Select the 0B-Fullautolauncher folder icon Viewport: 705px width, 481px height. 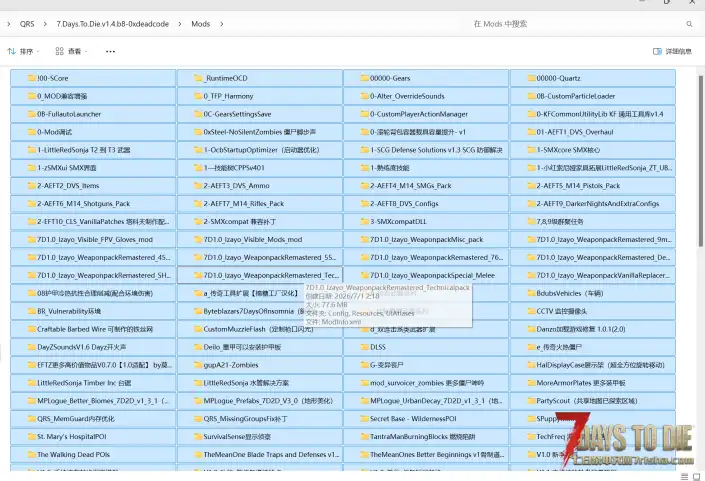[31, 114]
